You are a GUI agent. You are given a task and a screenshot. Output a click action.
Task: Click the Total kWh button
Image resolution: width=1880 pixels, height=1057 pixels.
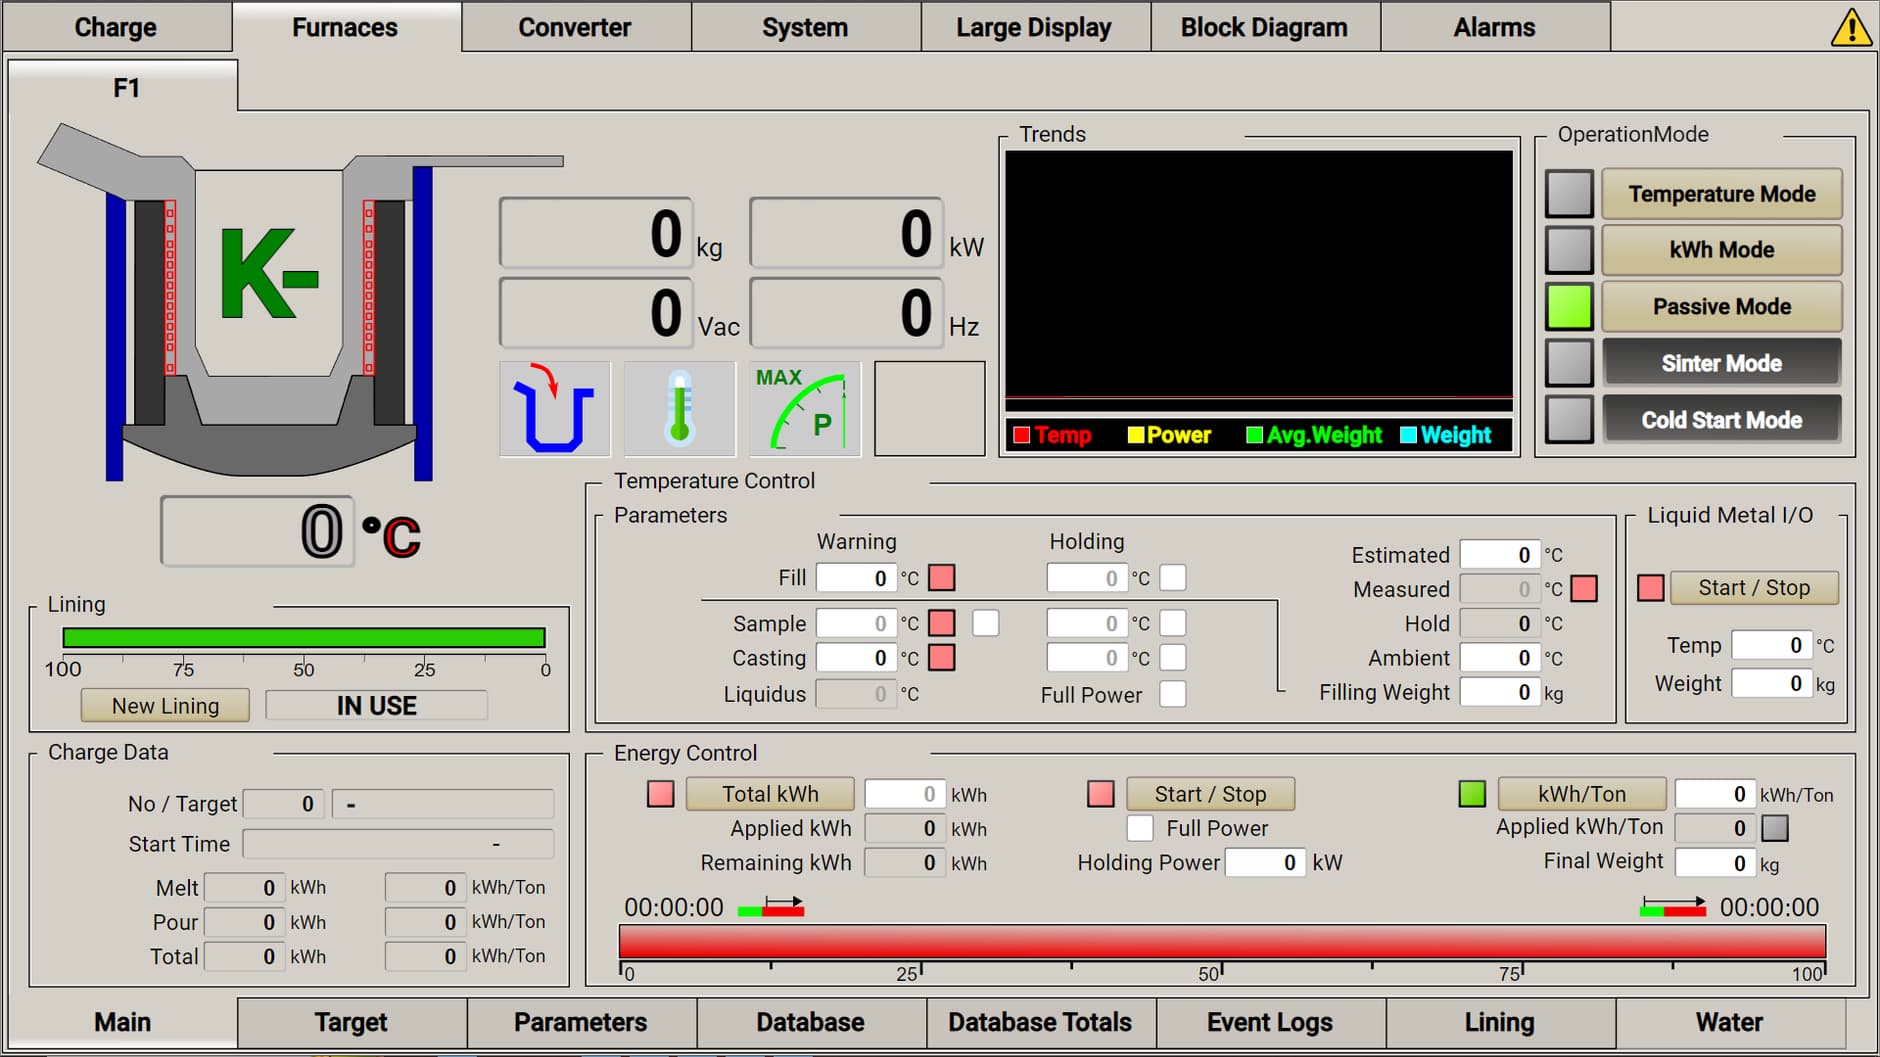click(770, 794)
